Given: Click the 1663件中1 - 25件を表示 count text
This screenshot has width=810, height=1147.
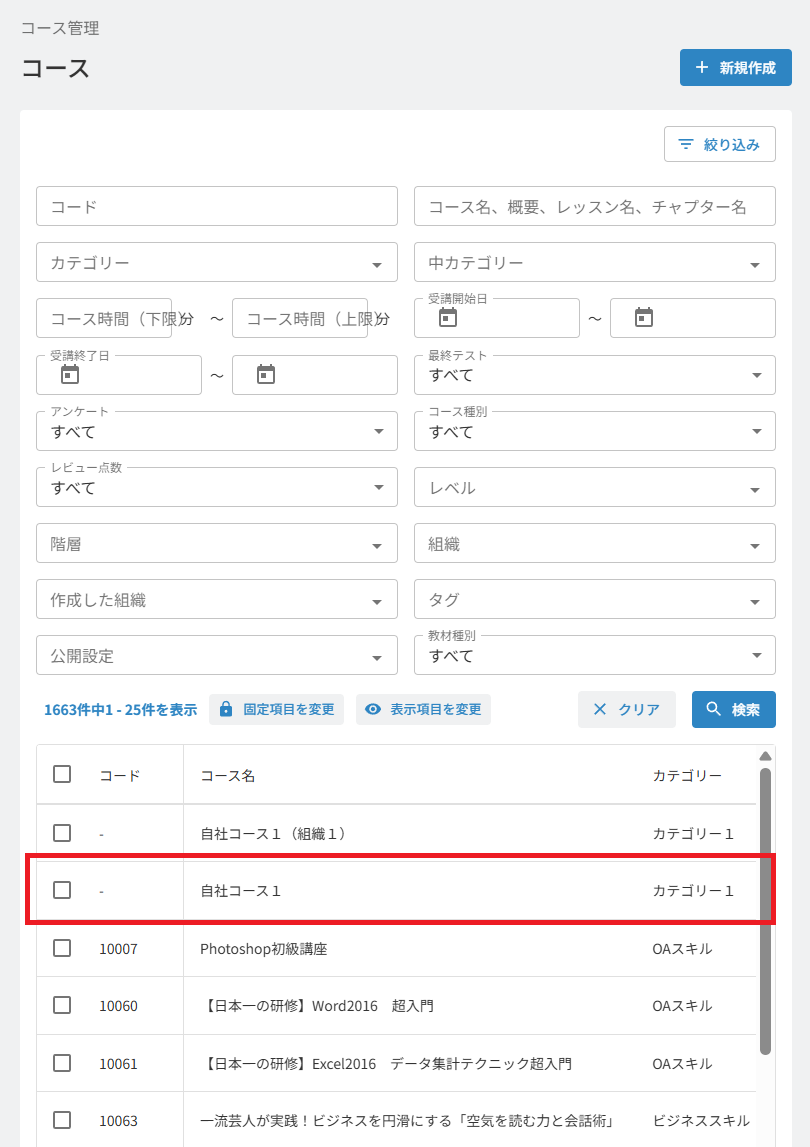Looking at the screenshot, I should coord(120,710).
